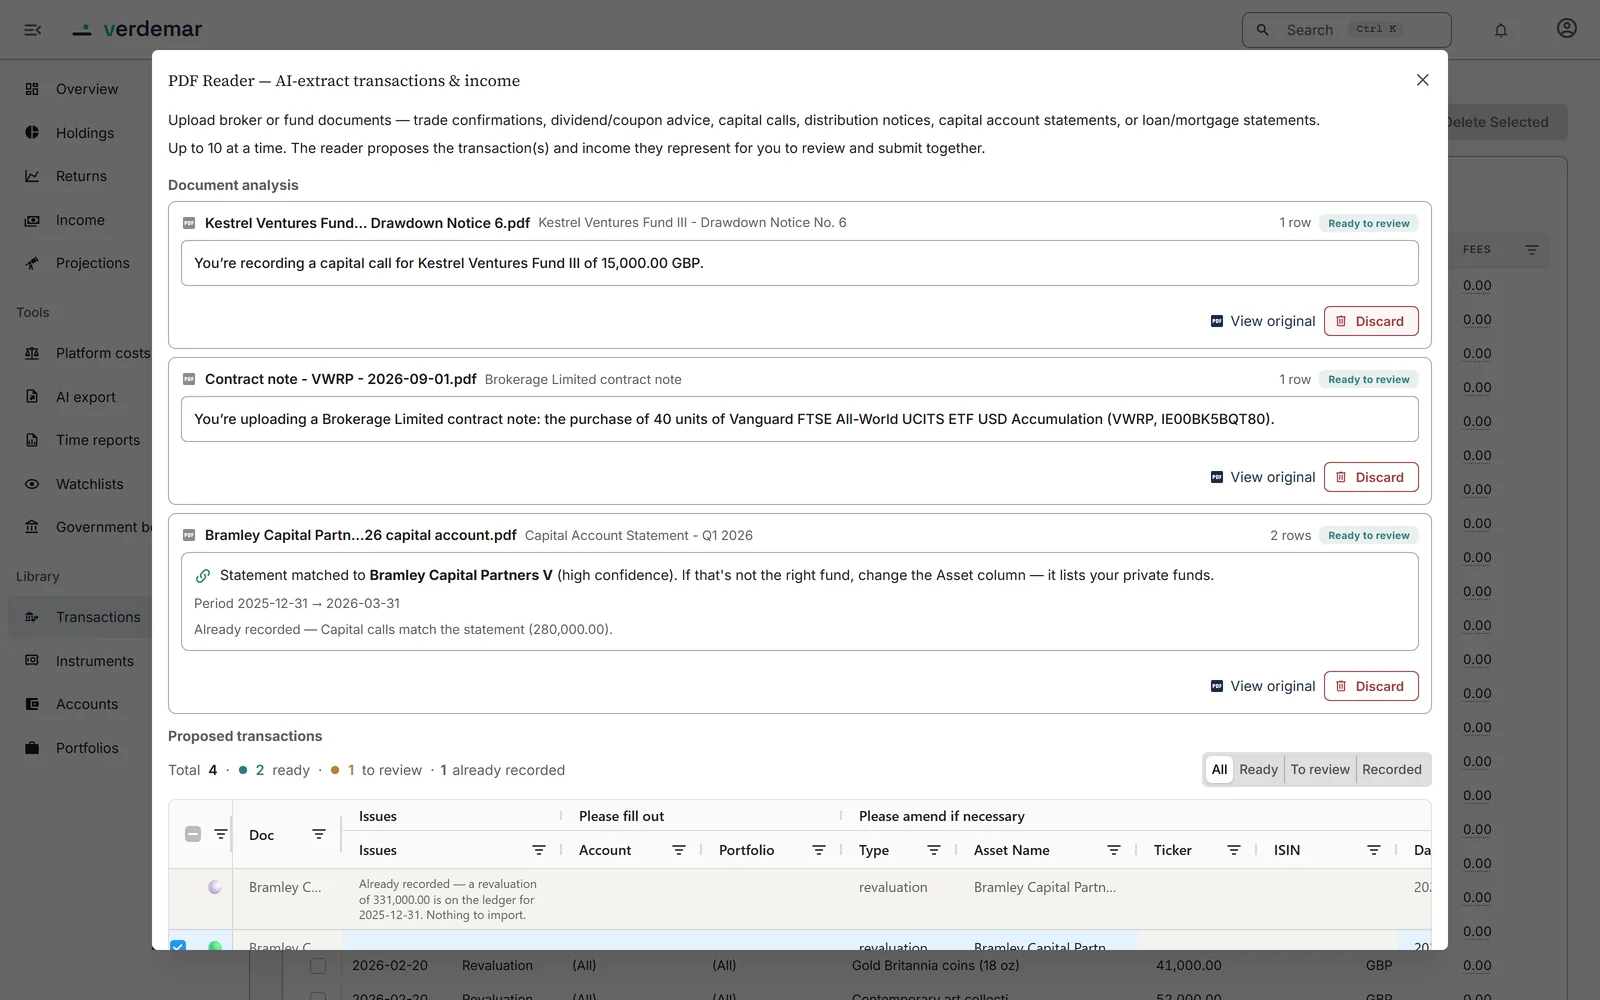
Task: Open the ISIN column filter
Action: click(1374, 850)
